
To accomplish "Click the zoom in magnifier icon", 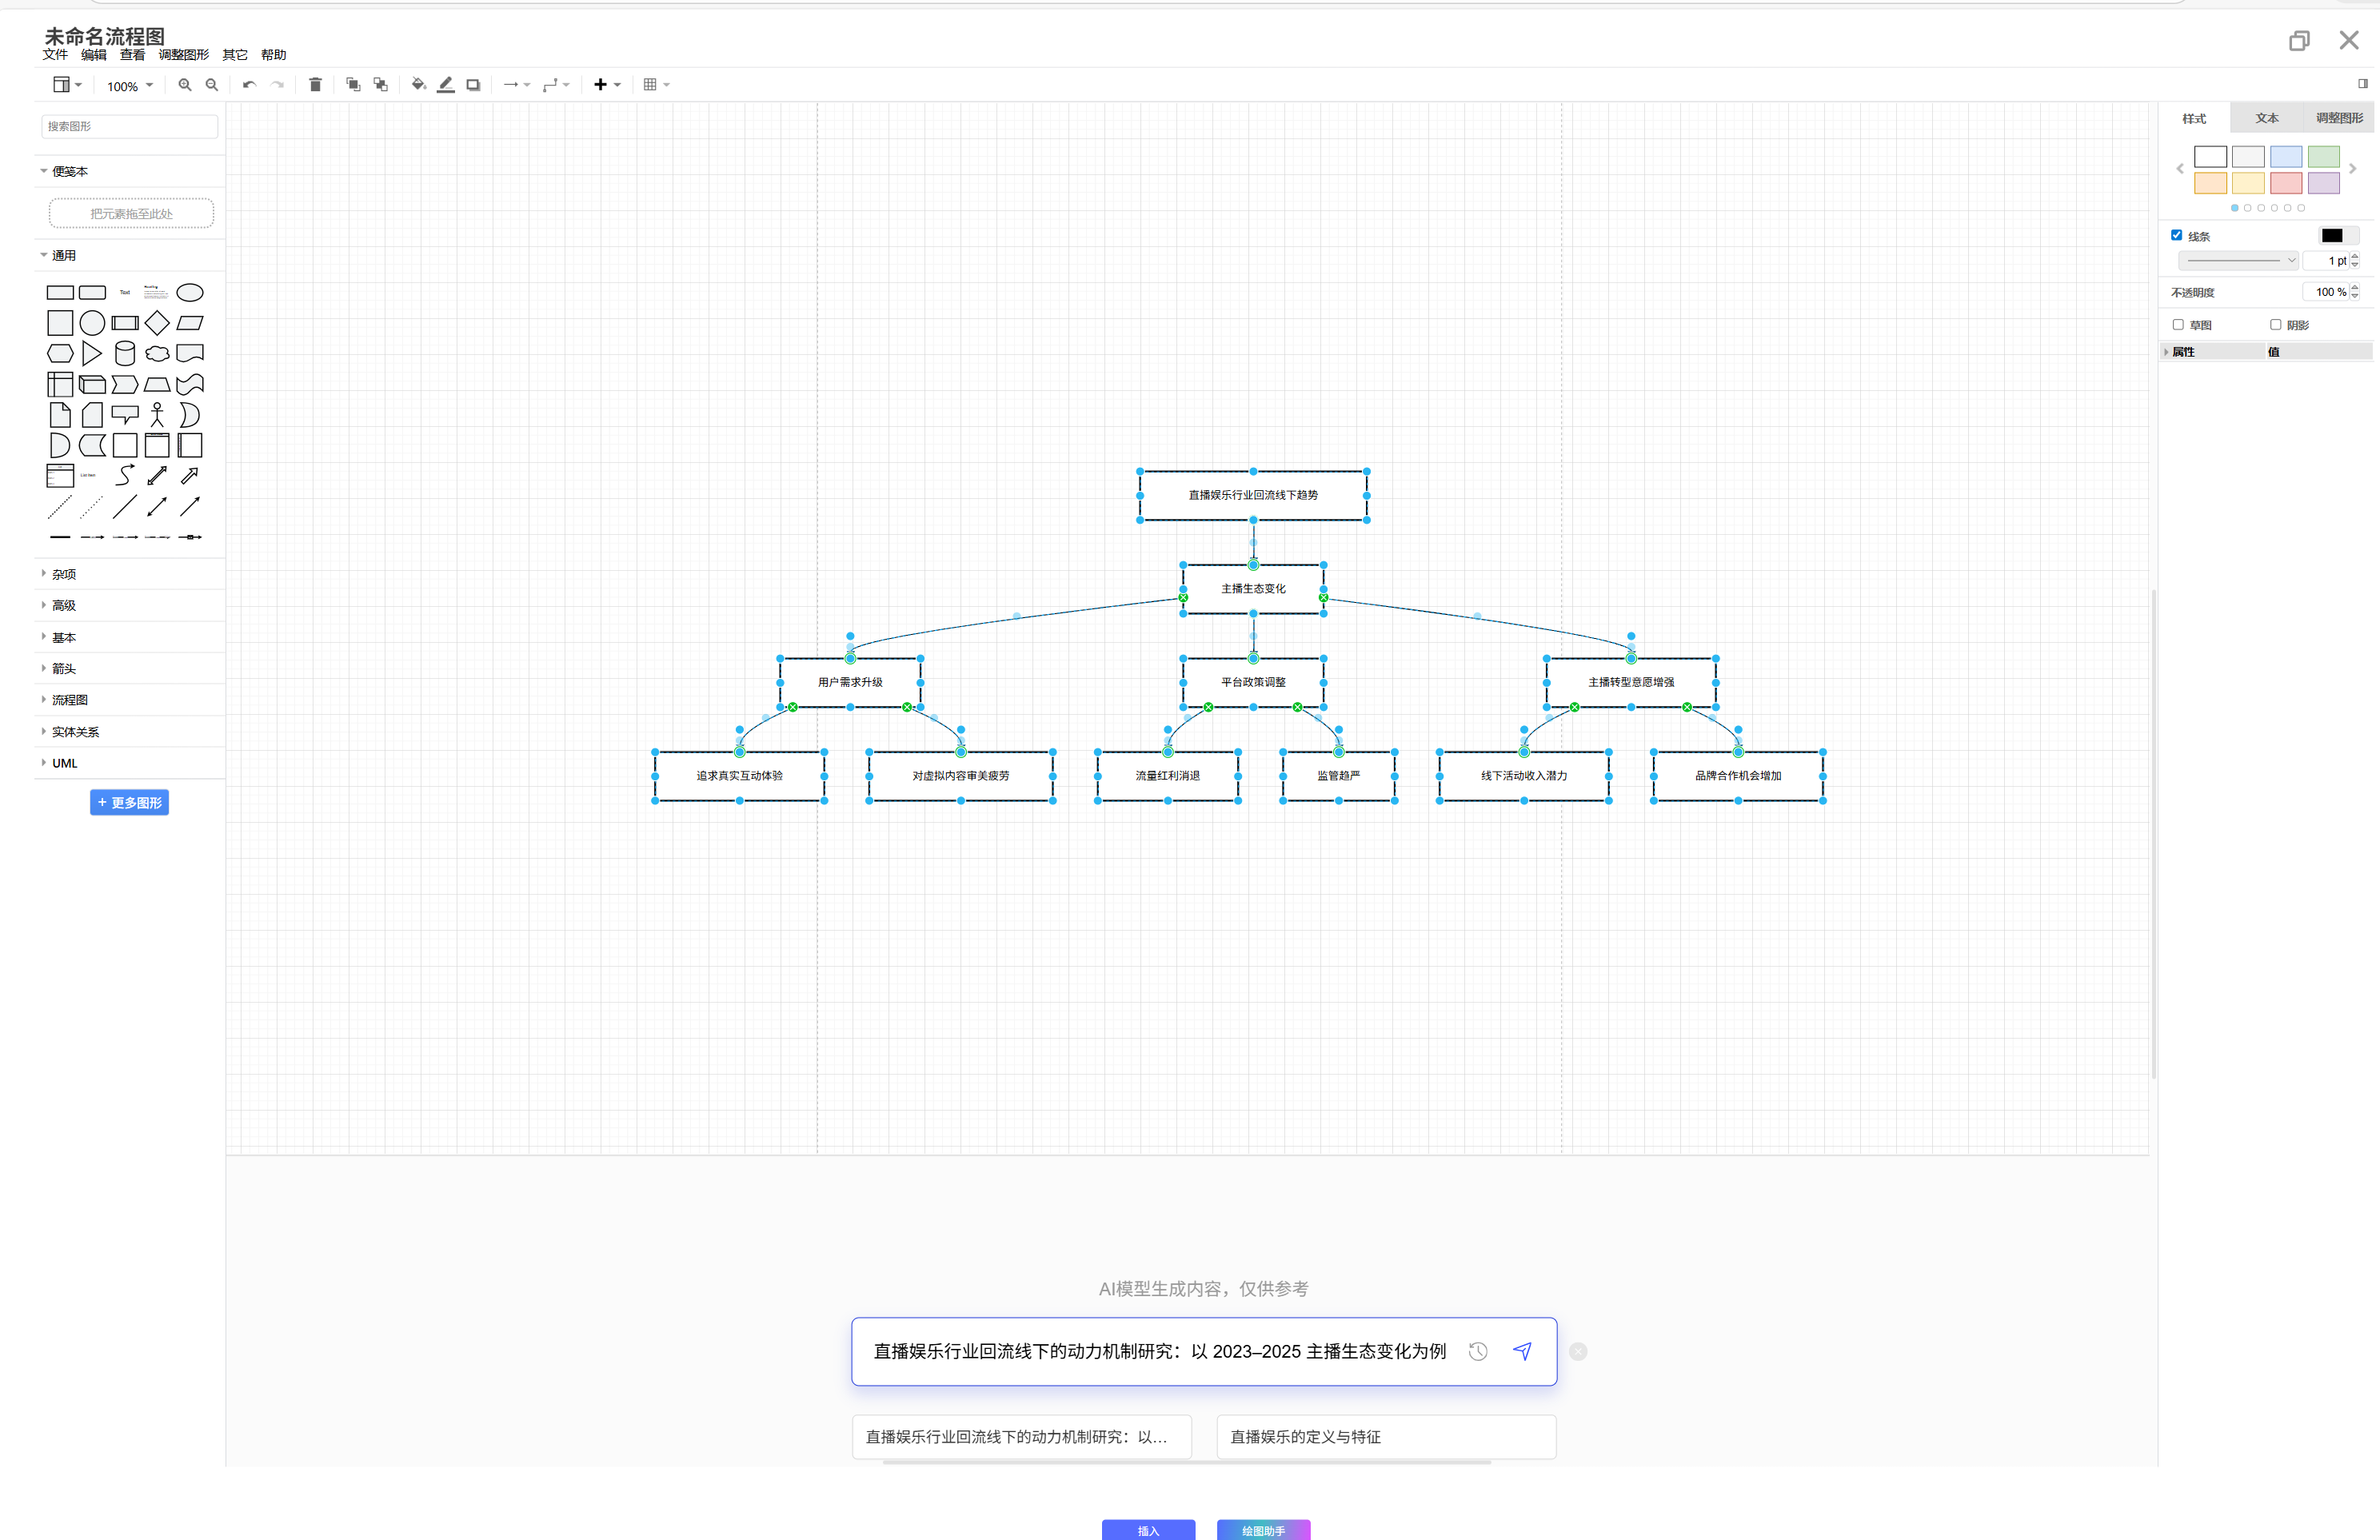I will 185,85.
